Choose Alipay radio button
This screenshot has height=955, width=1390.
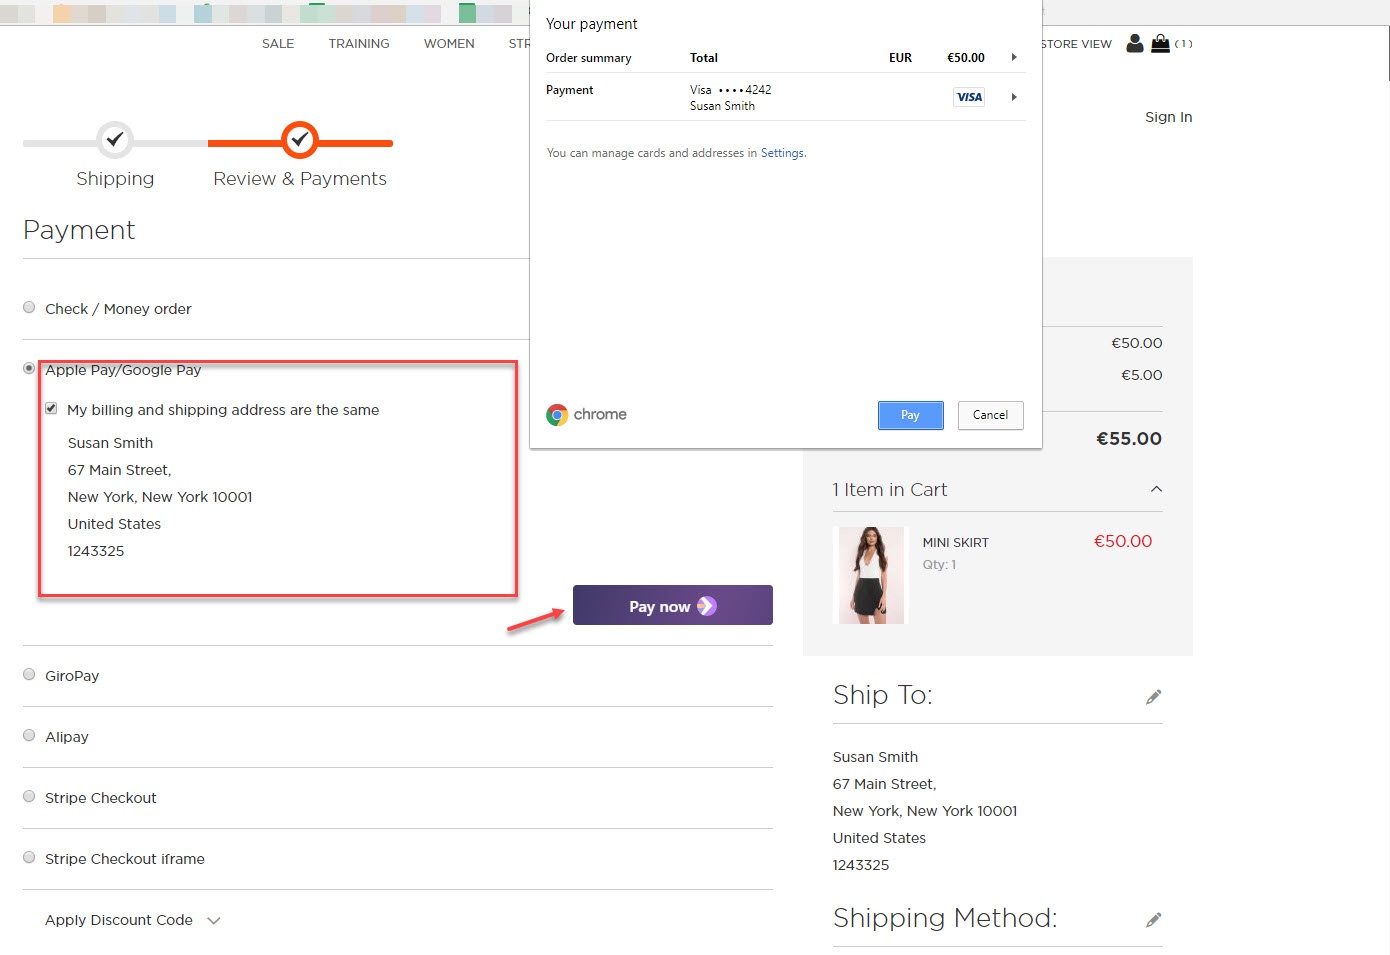click(29, 736)
